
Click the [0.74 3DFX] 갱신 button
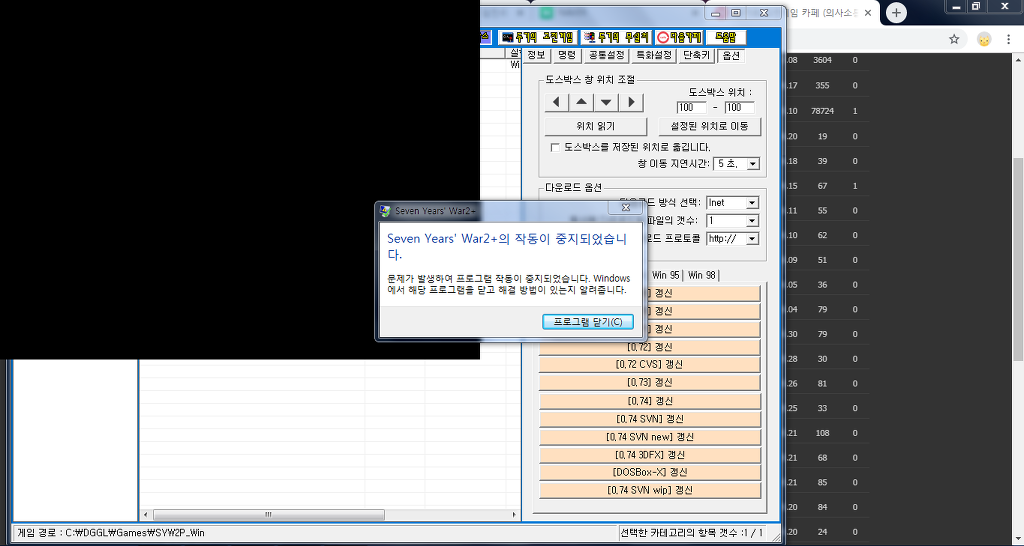click(x=650, y=455)
